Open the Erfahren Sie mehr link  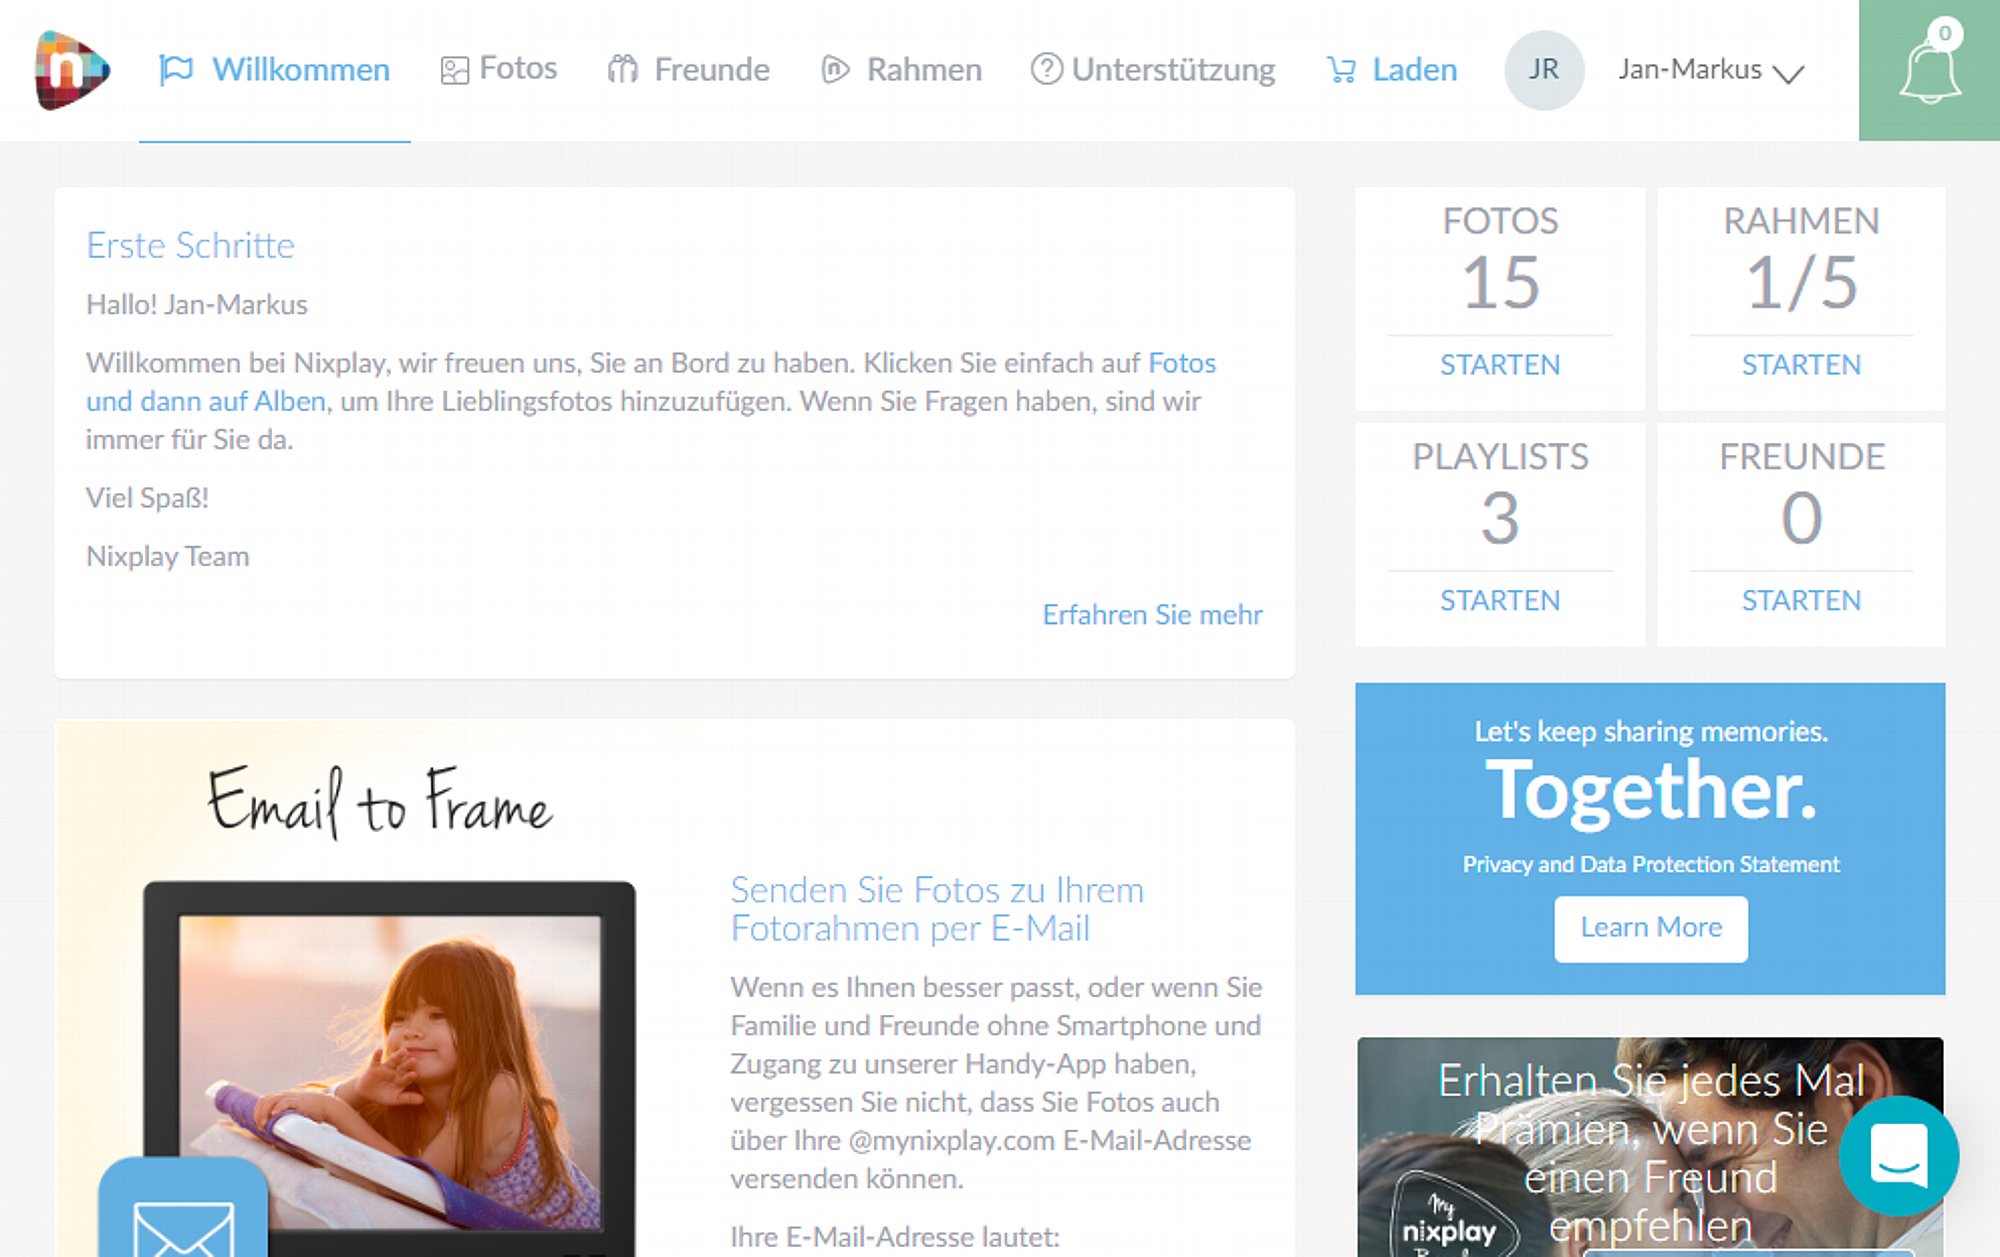[x=1152, y=614]
